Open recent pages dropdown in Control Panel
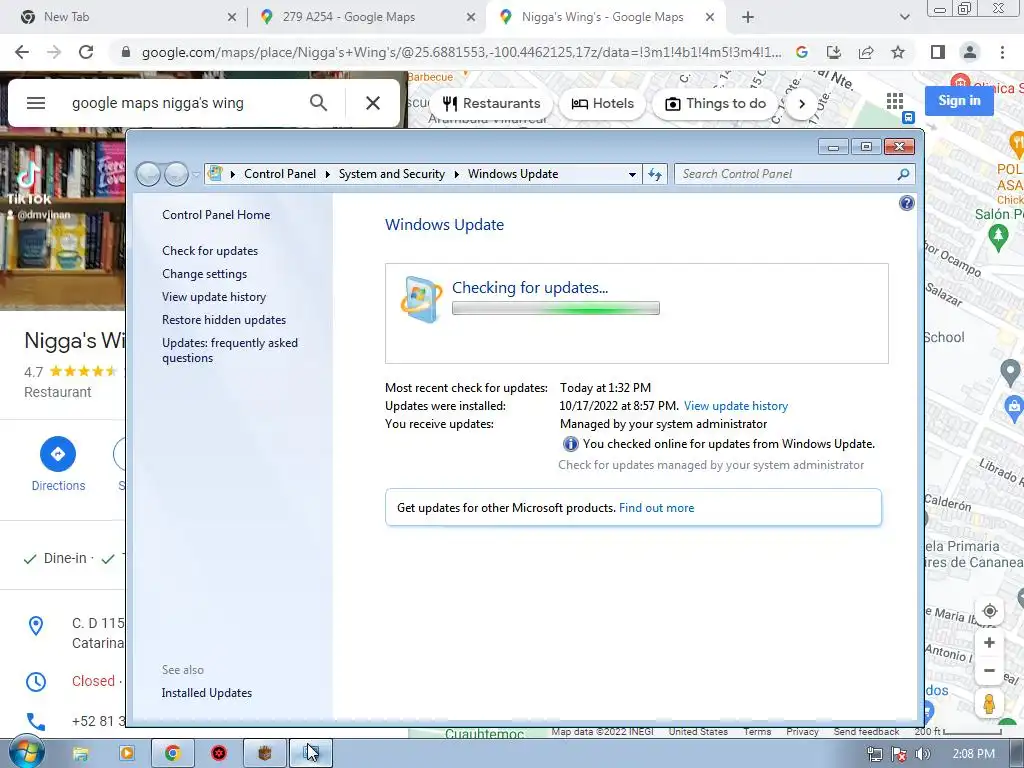 pos(196,174)
